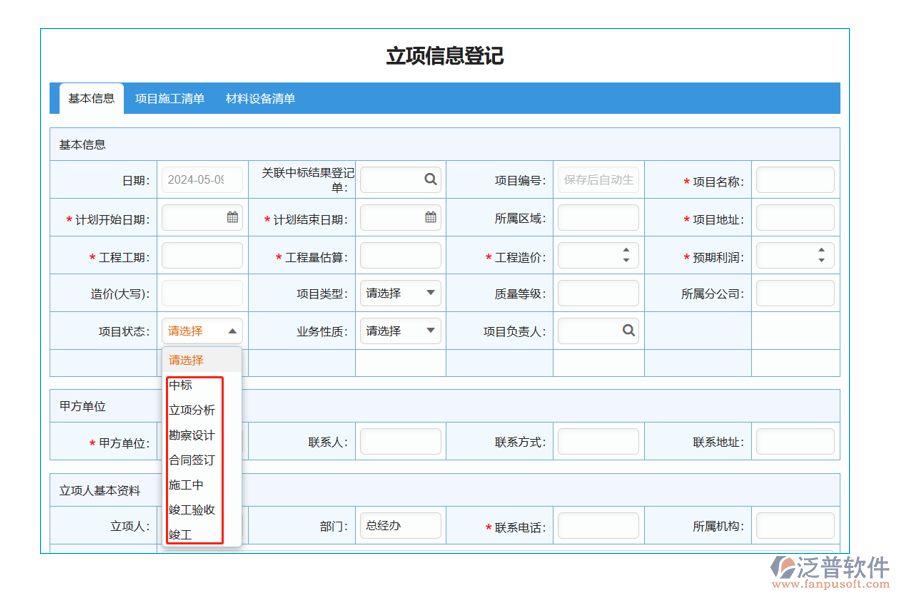Viewport: 900px width, 600px height.
Task: Choose 竣工验收 as the project status
Action: tap(192, 509)
